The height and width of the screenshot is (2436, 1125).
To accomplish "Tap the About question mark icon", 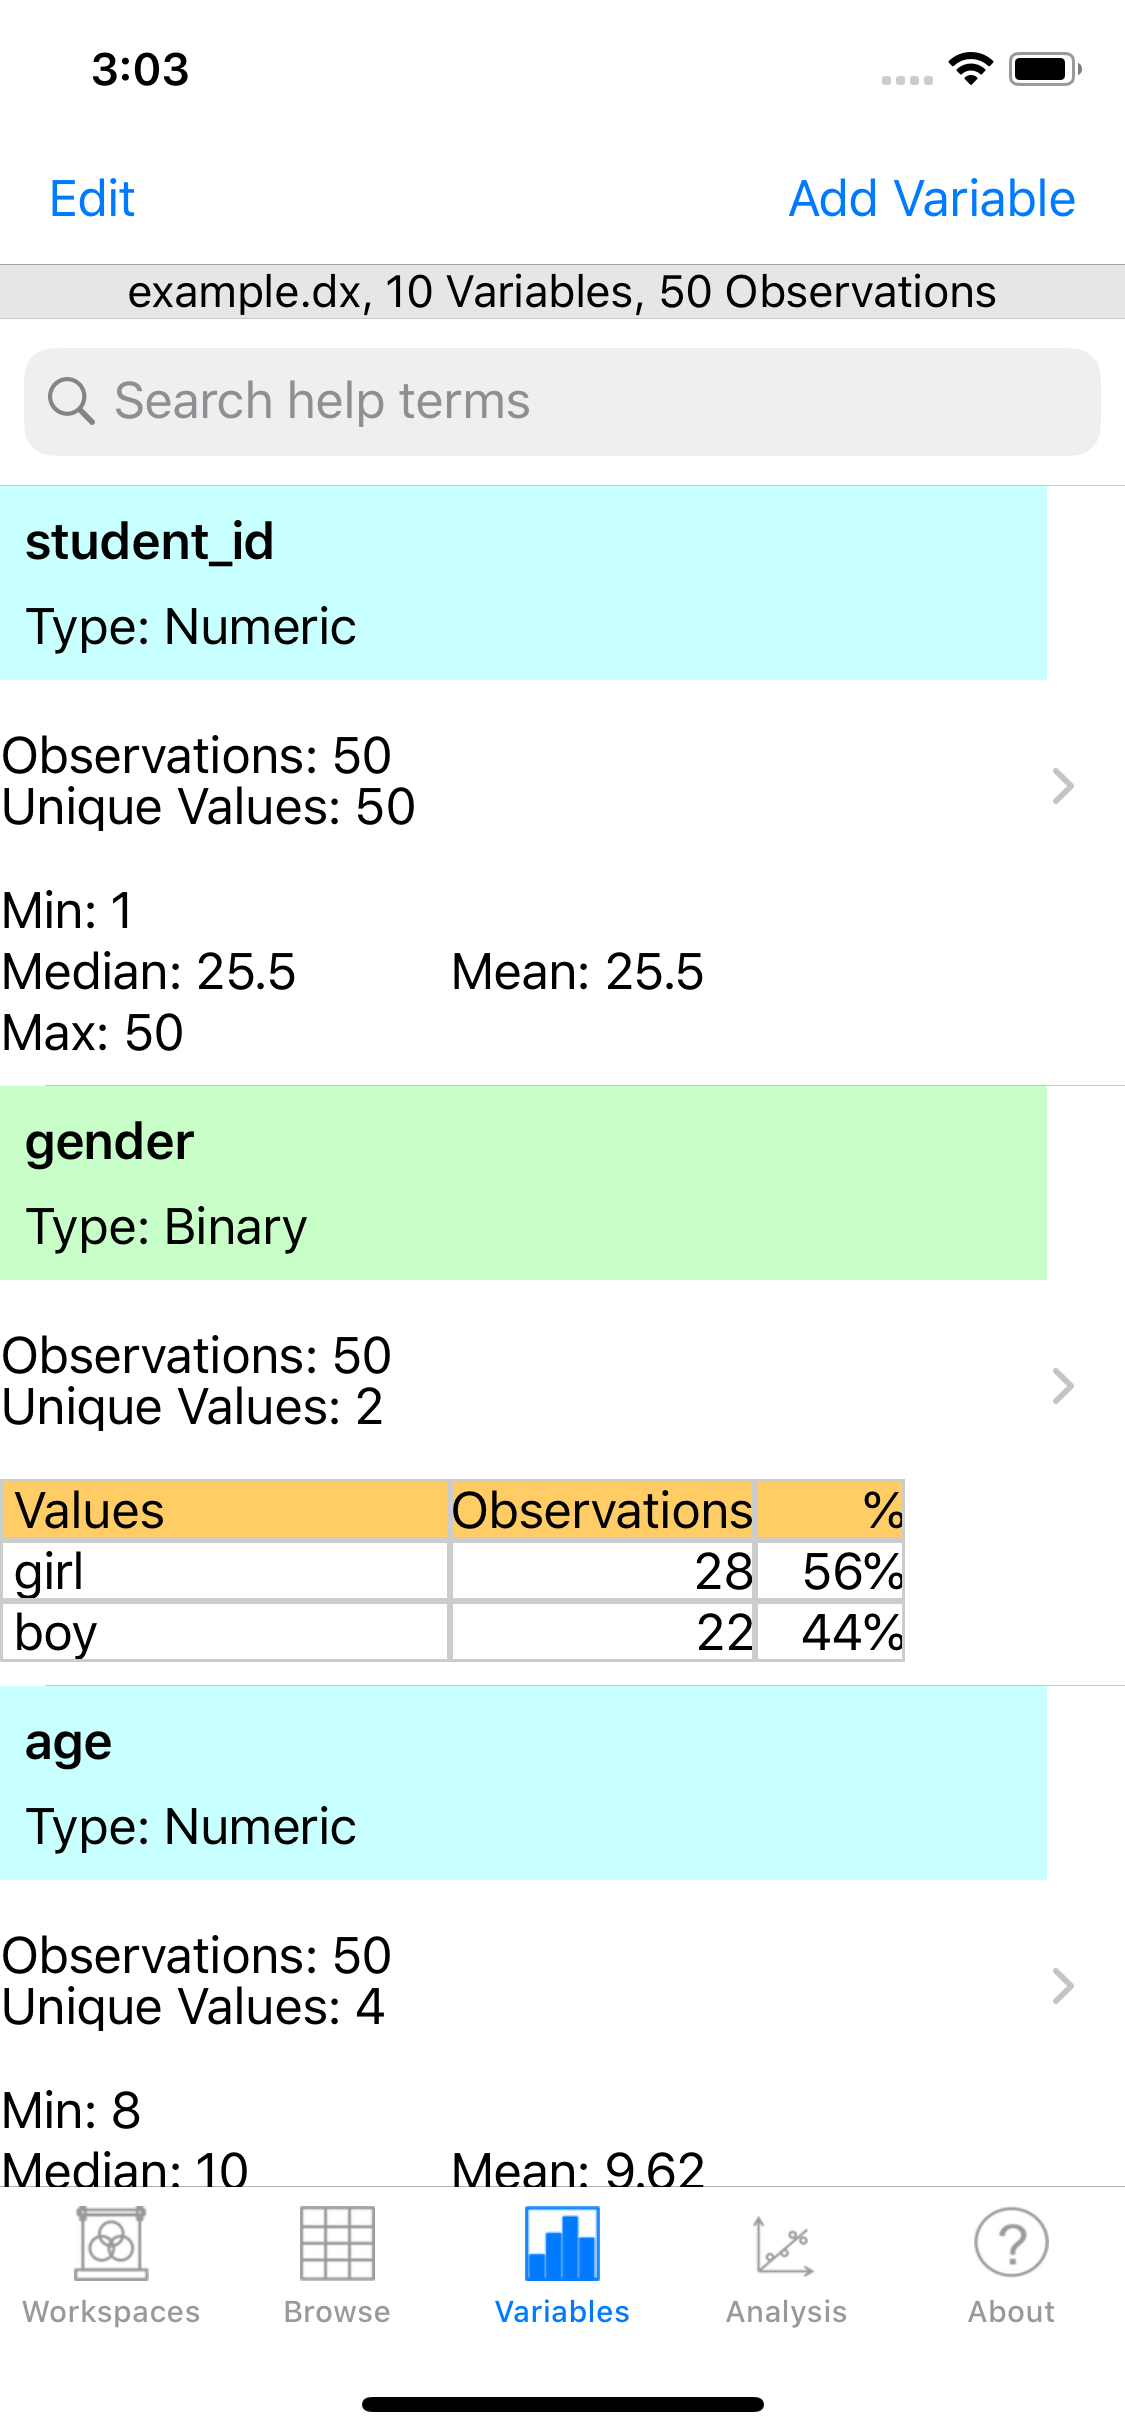I will 1011,2243.
